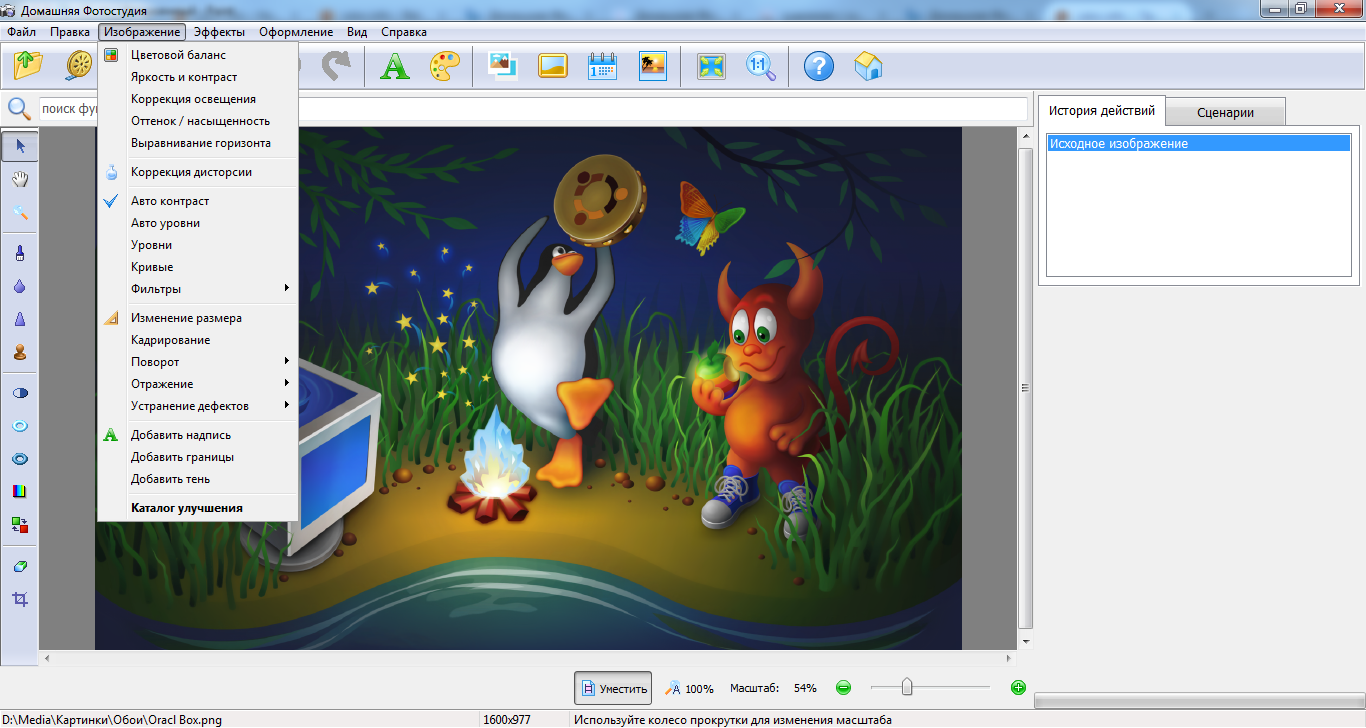The width and height of the screenshot is (1366, 728).
Task: Select the arrow pointer tool
Action: [x=20, y=146]
